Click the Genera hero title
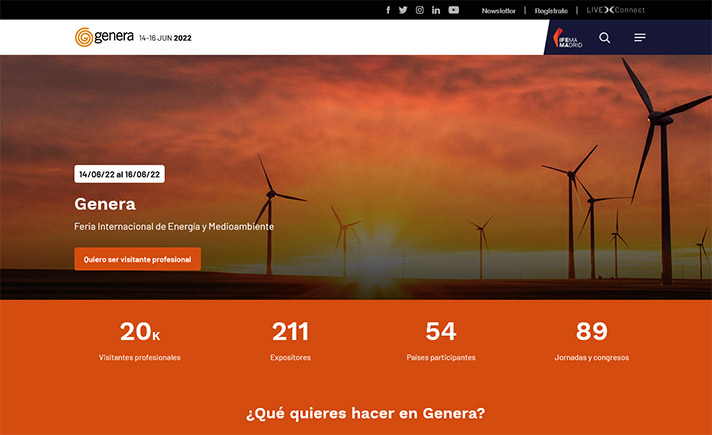Viewport: 712px width, 435px height. 105,204
